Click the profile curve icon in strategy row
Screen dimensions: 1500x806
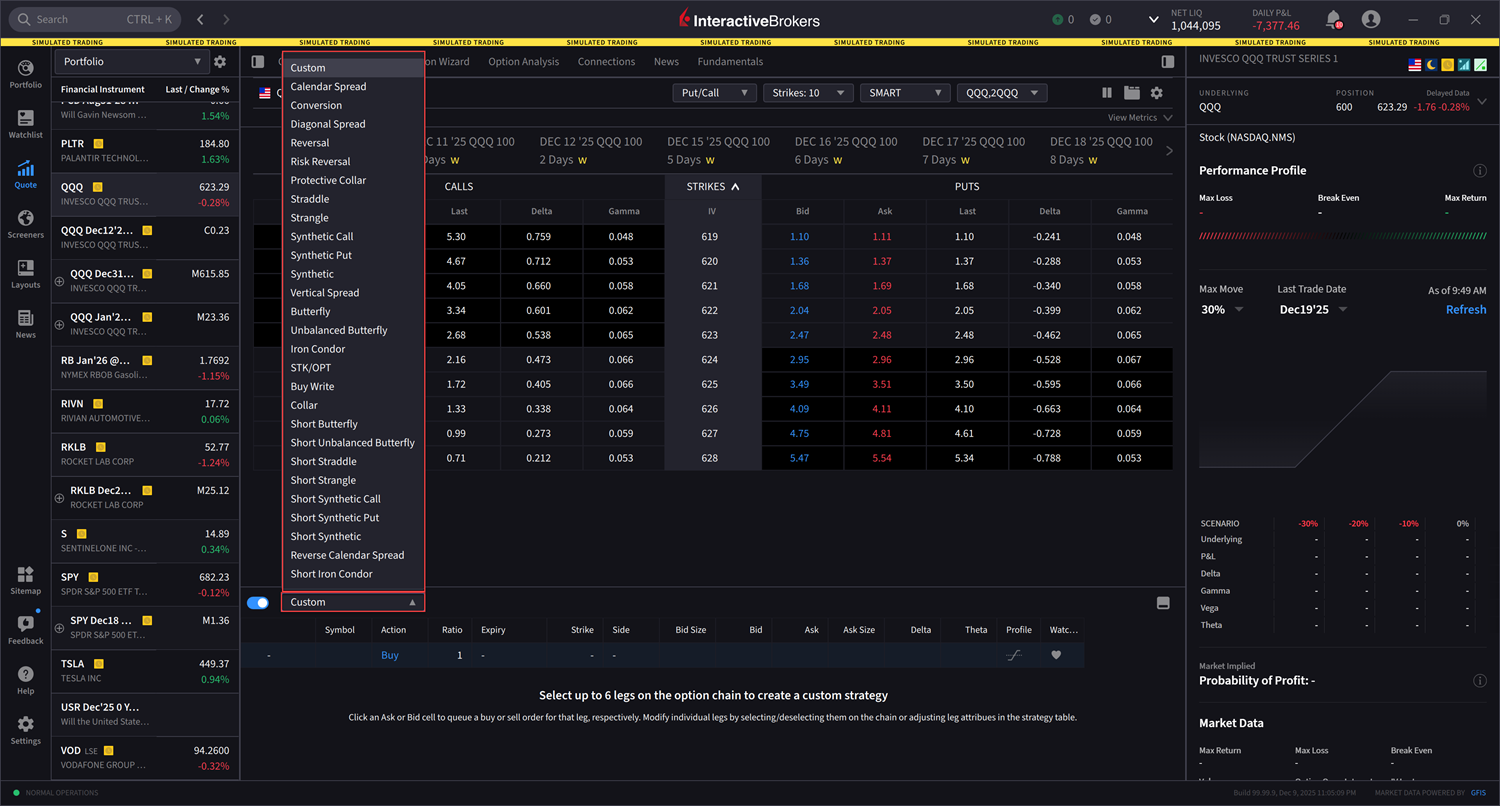pyautogui.click(x=1014, y=655)
